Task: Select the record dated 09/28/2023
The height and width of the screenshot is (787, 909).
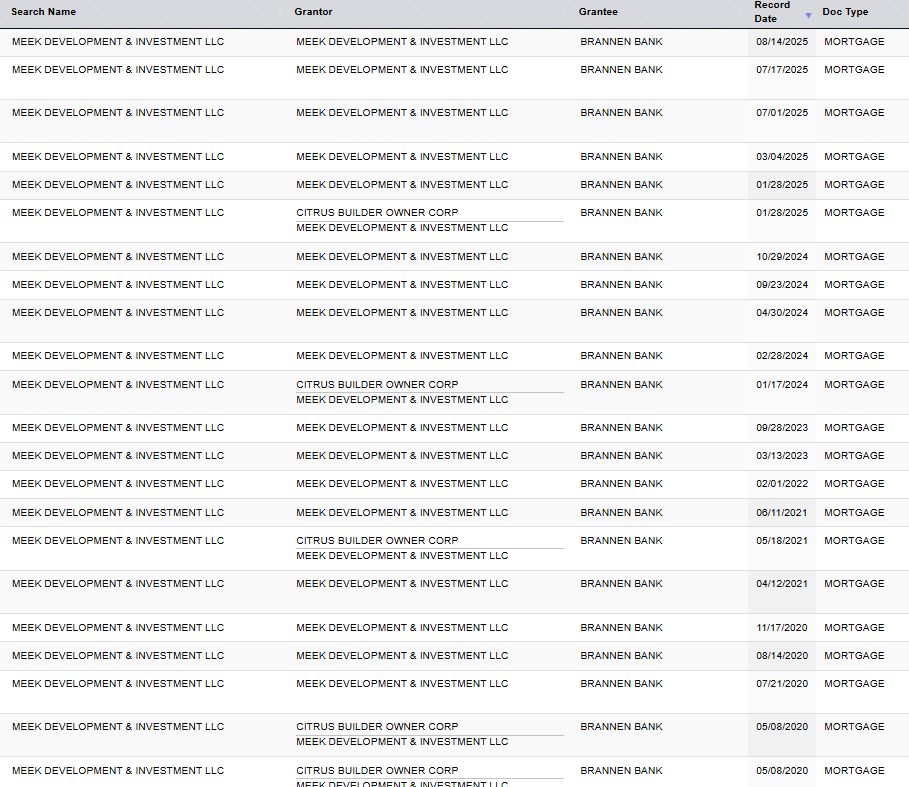Action: [781, 428]
